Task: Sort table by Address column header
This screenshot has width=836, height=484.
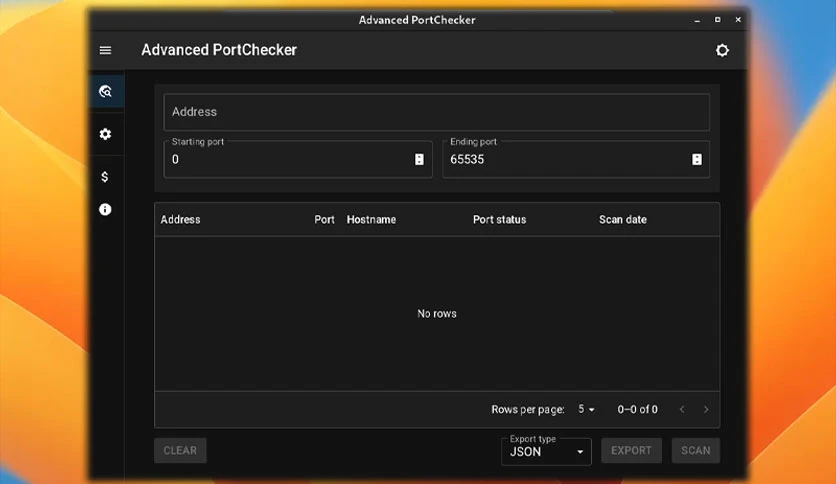Action: tap(180, 220)
